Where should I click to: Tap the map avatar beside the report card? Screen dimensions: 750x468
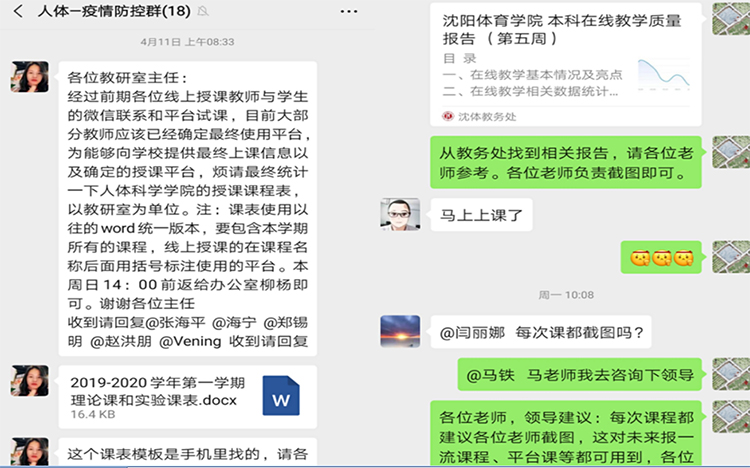pos(731,19)
